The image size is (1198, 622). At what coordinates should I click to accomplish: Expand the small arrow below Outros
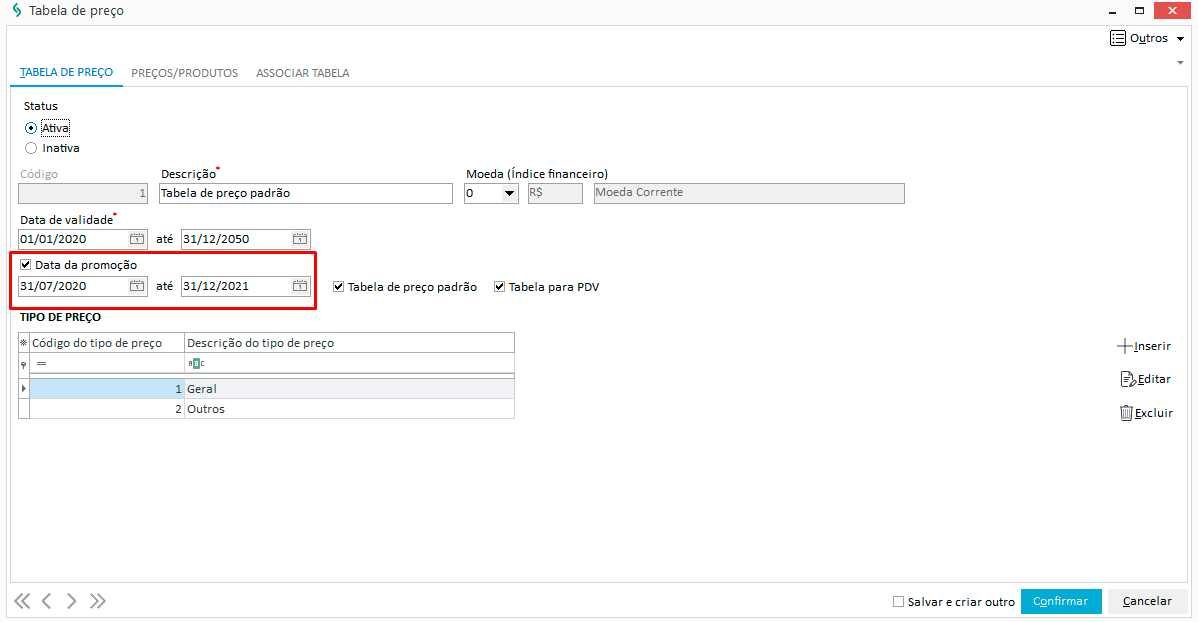tap(1180, 62)
